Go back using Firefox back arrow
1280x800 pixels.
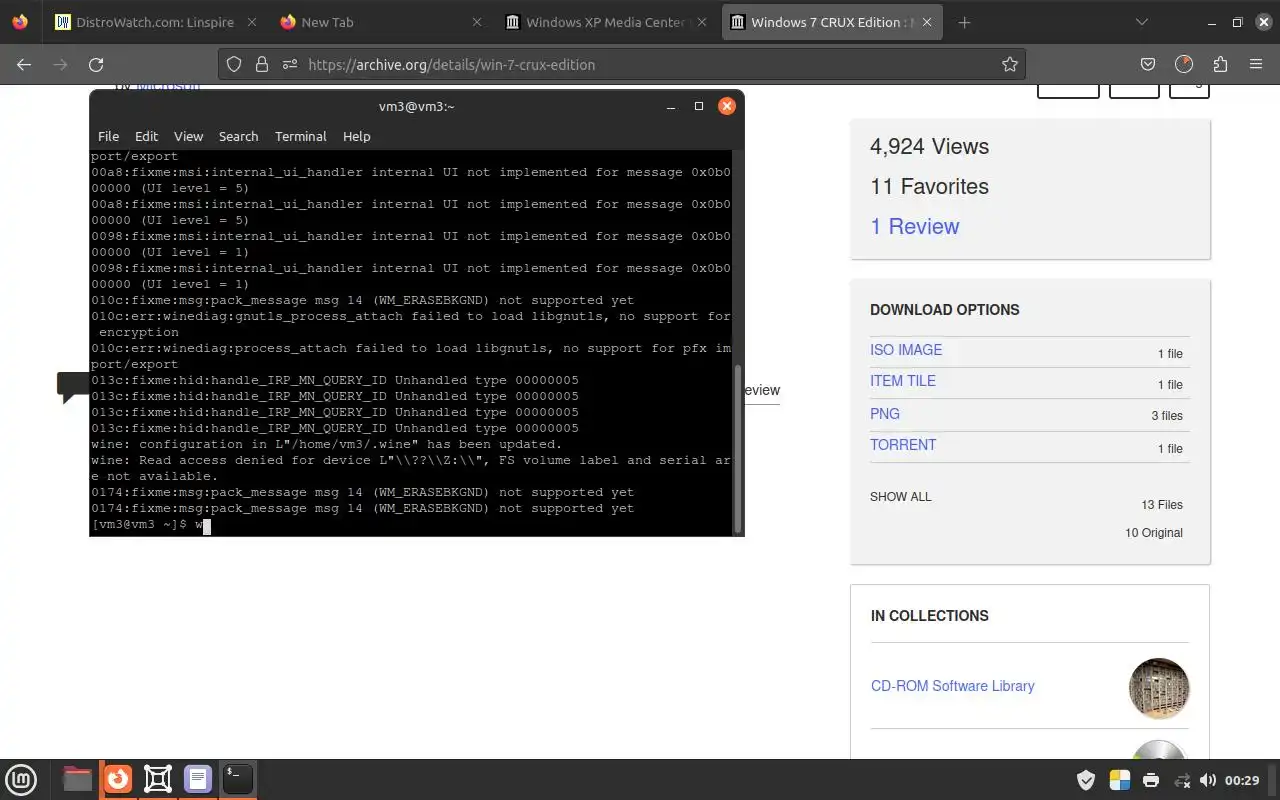(25, 64)
